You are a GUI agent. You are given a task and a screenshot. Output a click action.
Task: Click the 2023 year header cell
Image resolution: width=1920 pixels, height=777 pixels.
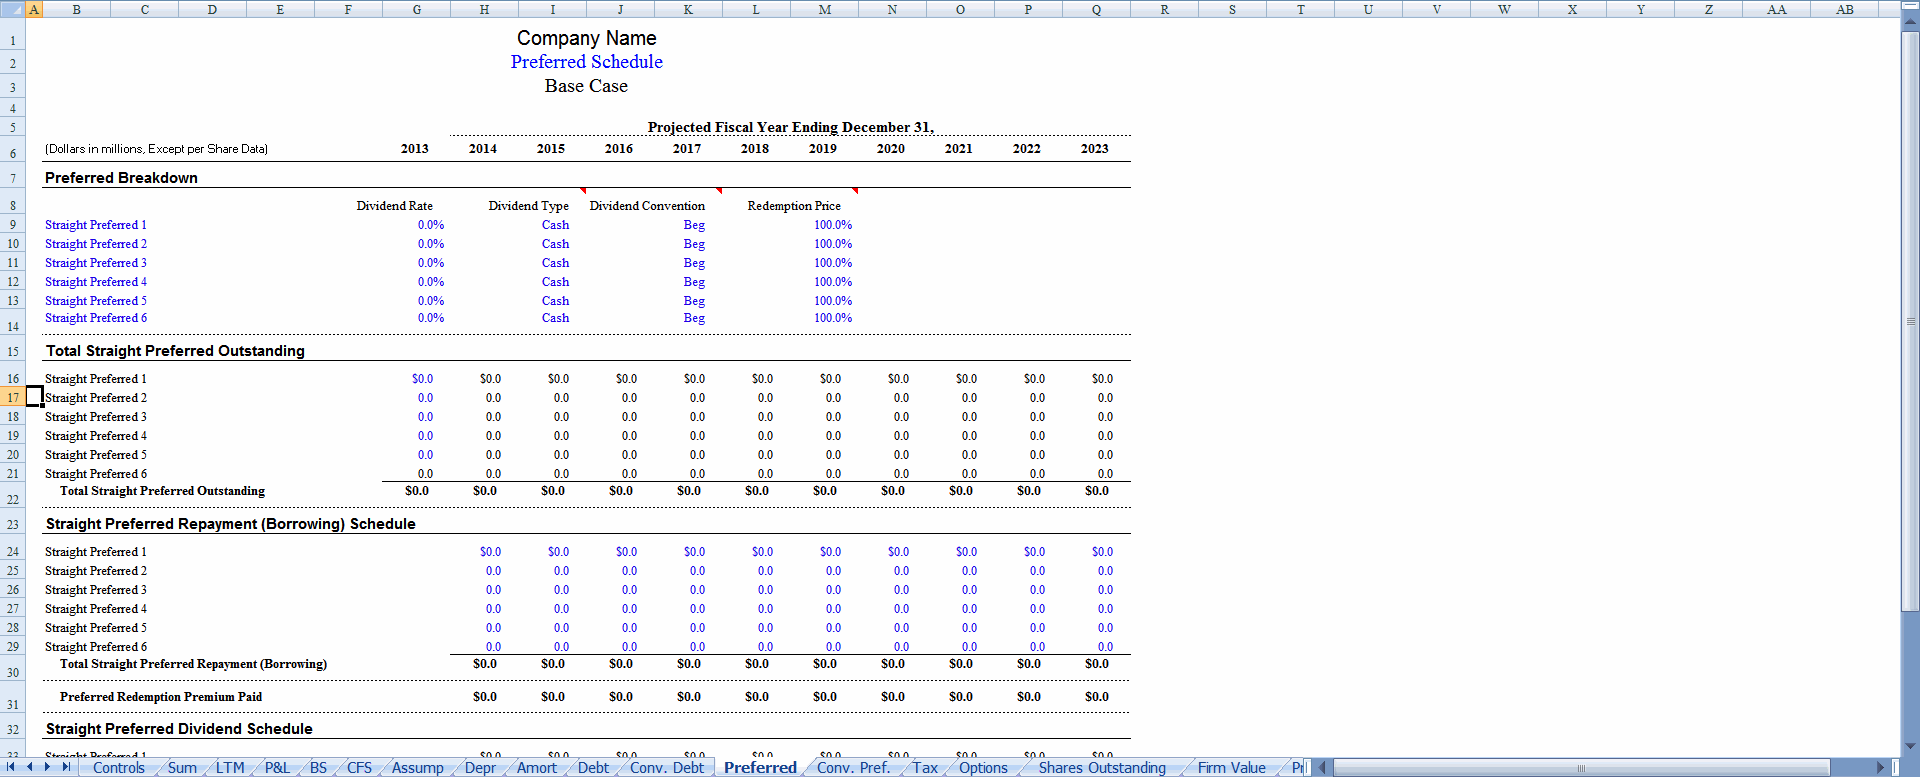click(x=1095, y=149)
